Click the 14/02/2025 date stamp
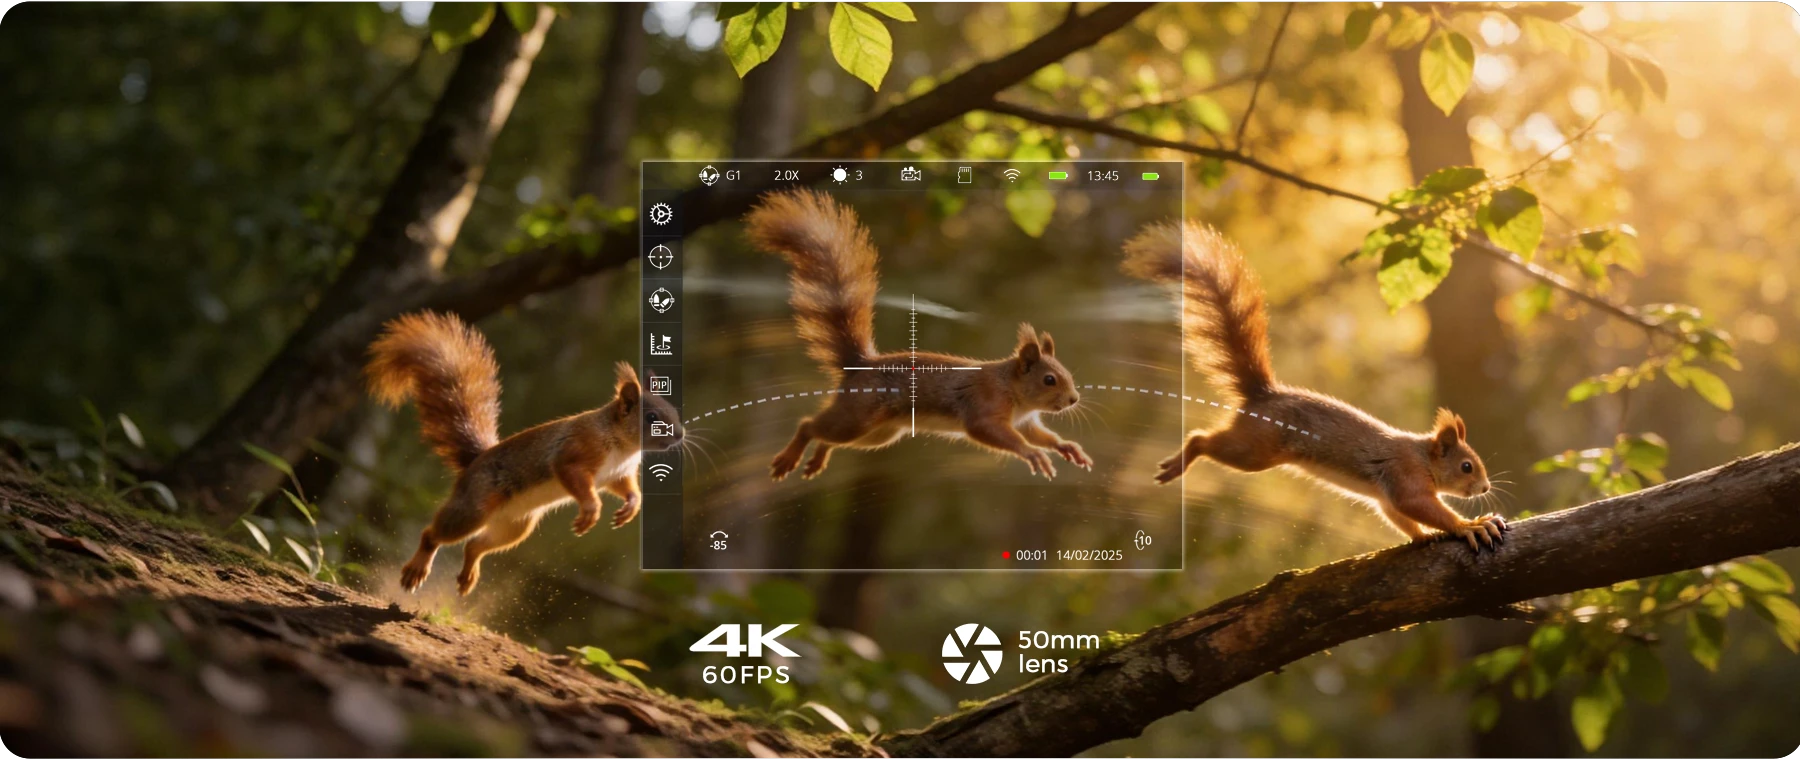 (x=1089, y=555)
